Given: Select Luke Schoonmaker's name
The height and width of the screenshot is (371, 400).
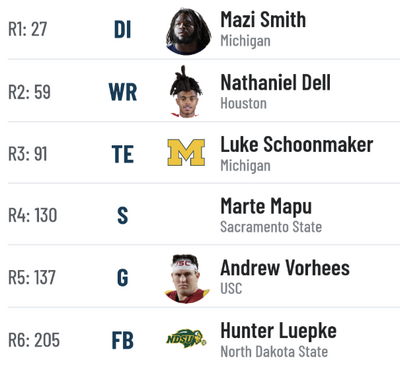Looking at the screenshot, I should [297, 145].
